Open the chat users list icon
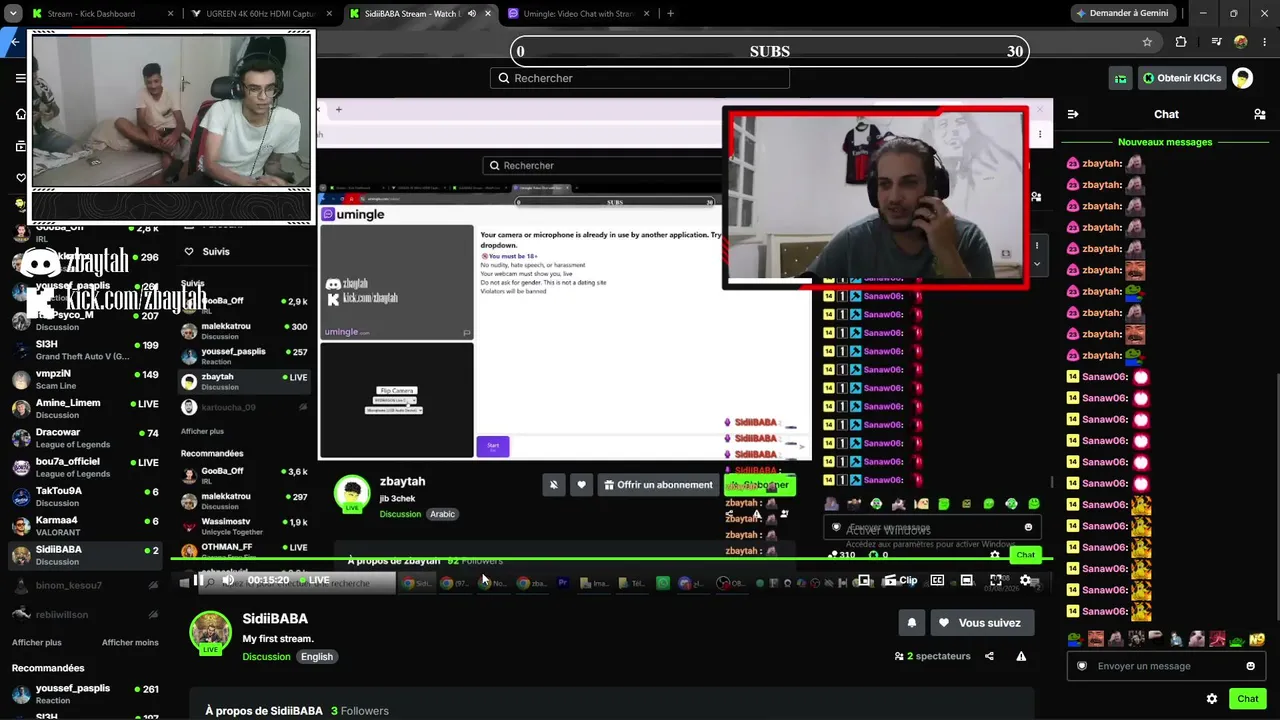 tap(1259, 114)
